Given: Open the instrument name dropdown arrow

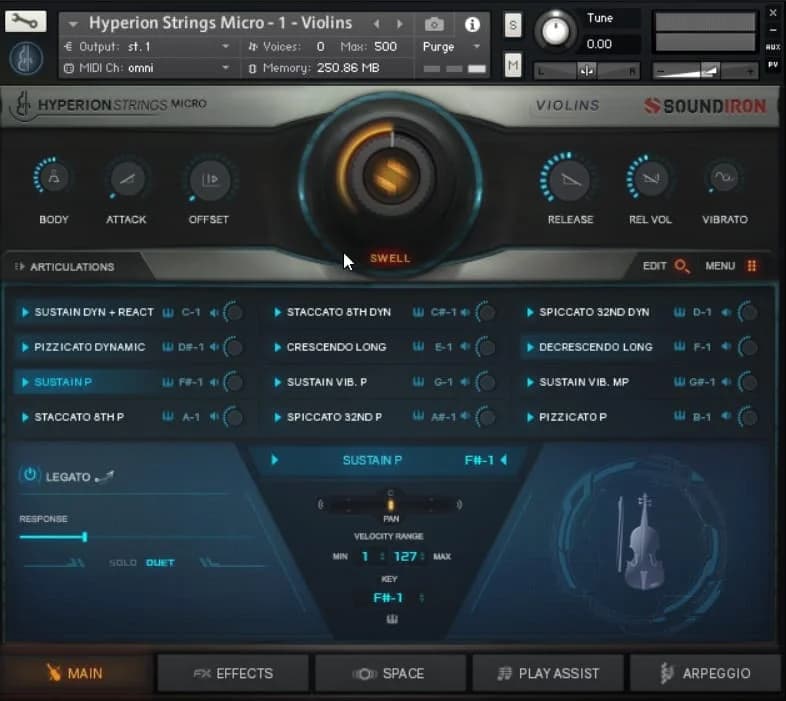Looking at the screenshot, I should pos(73,24).
